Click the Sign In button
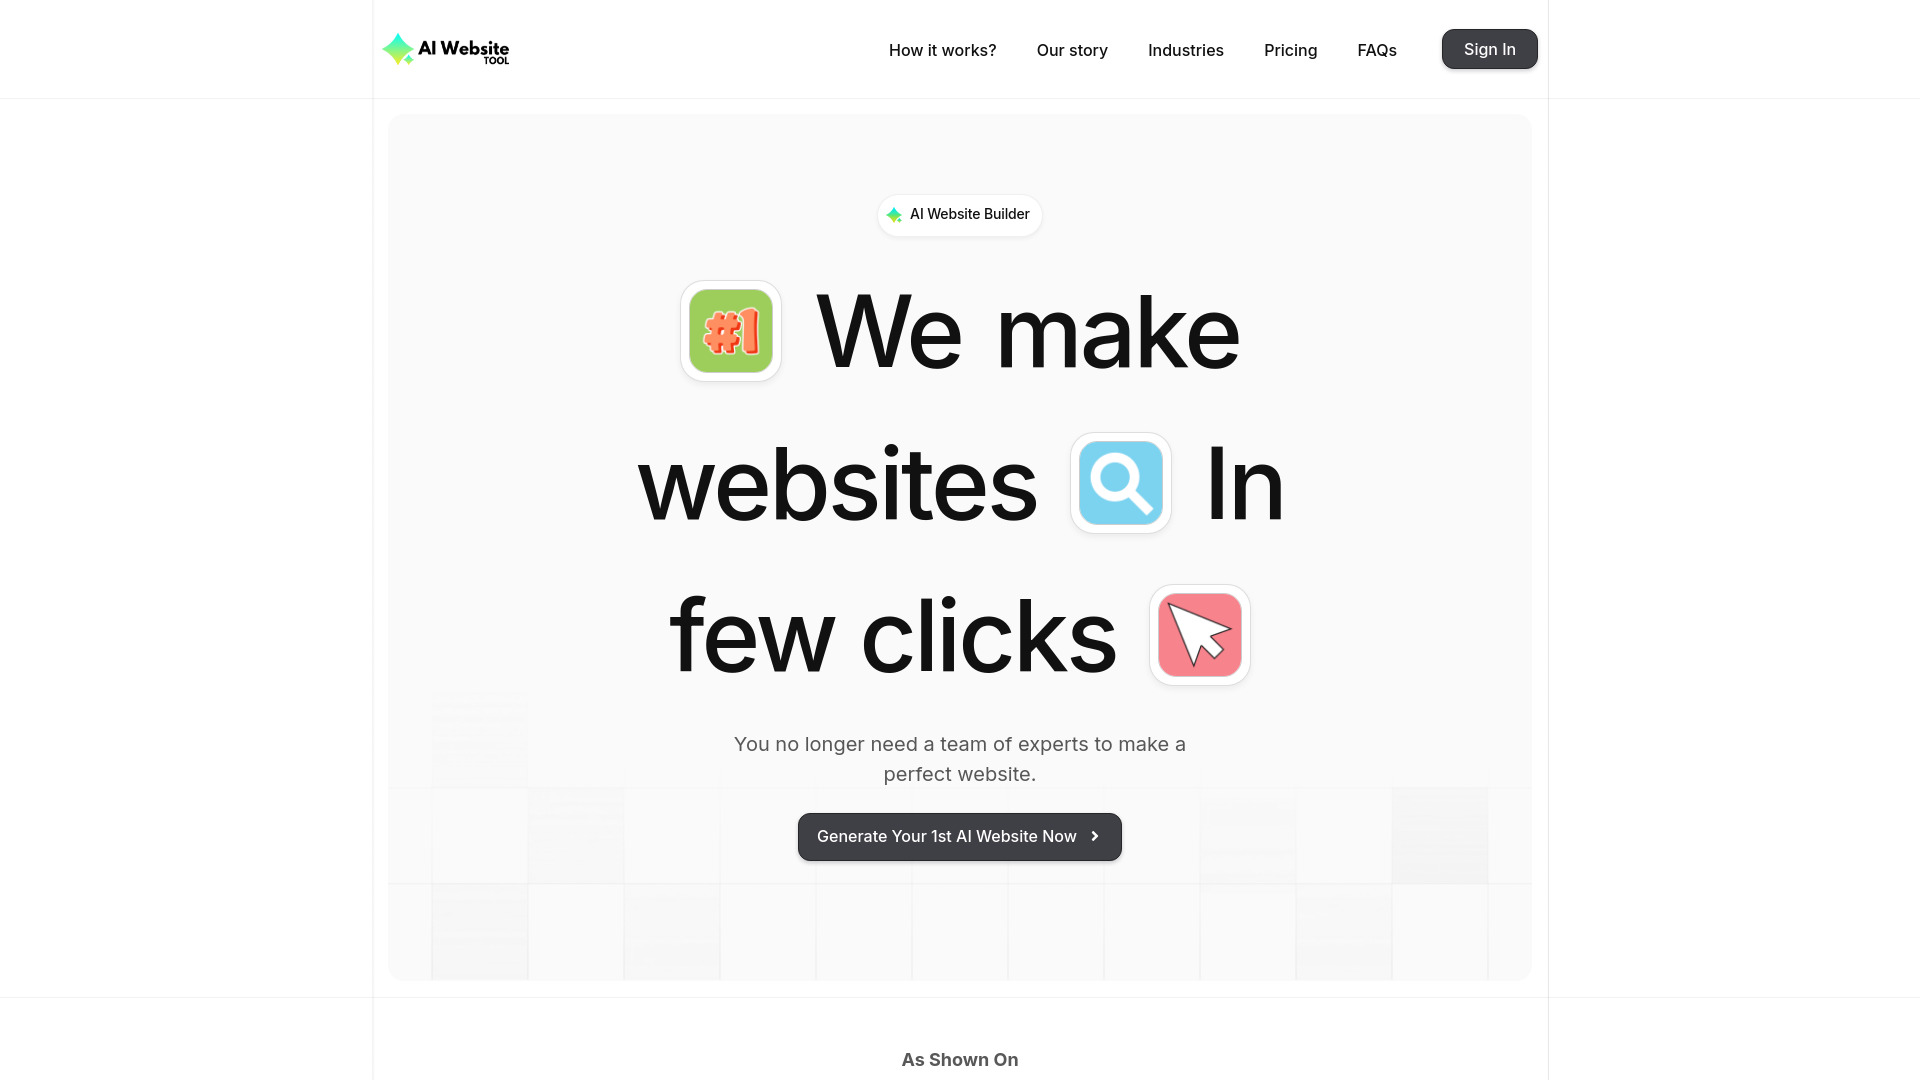Image resolution: width=1920 pixels, height=1080 pixels. pyautogui.click(x=1490, y=49)
